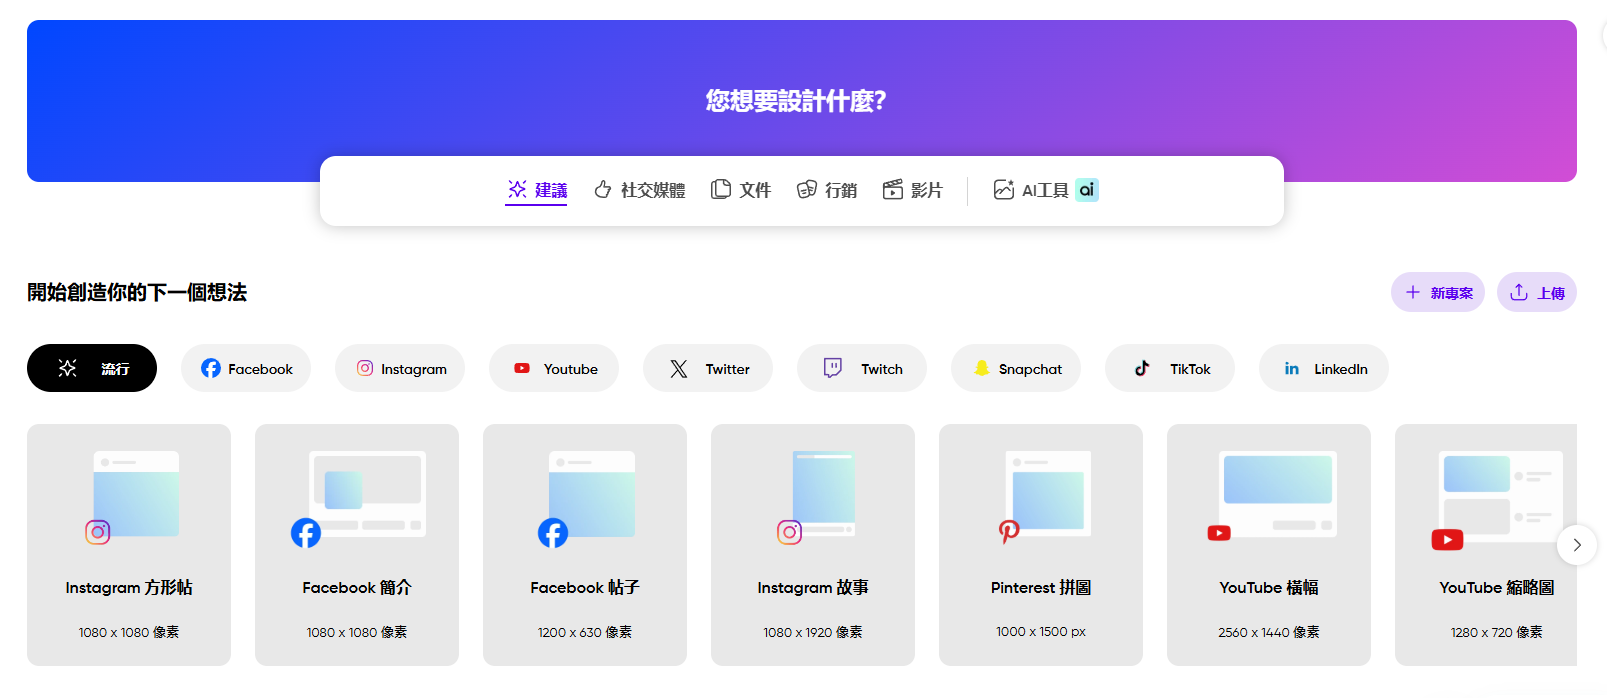Click the Snapchat ghost icon

[x=982, y=368]
